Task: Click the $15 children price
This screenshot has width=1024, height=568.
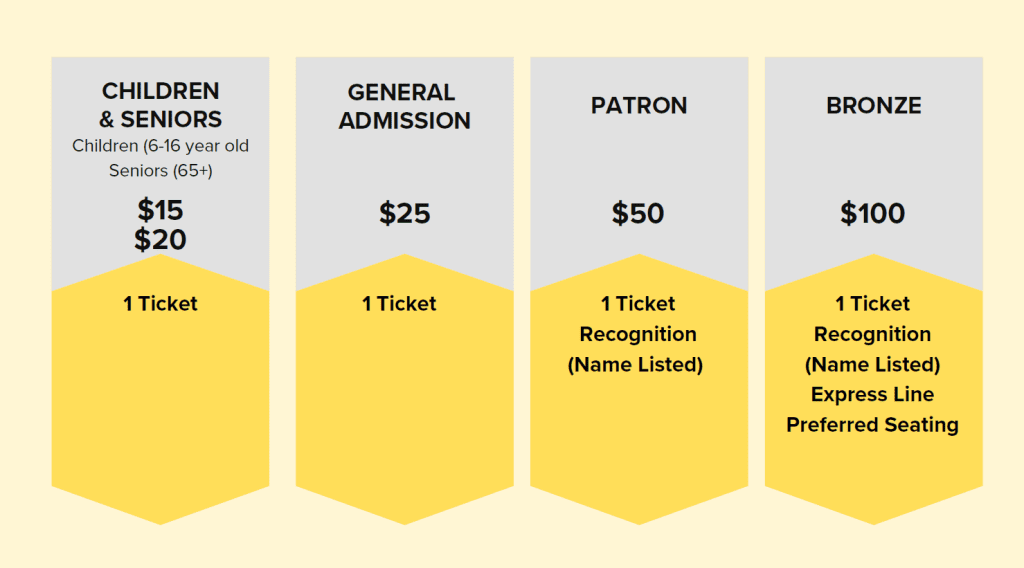Action: [x=161, y=210]
